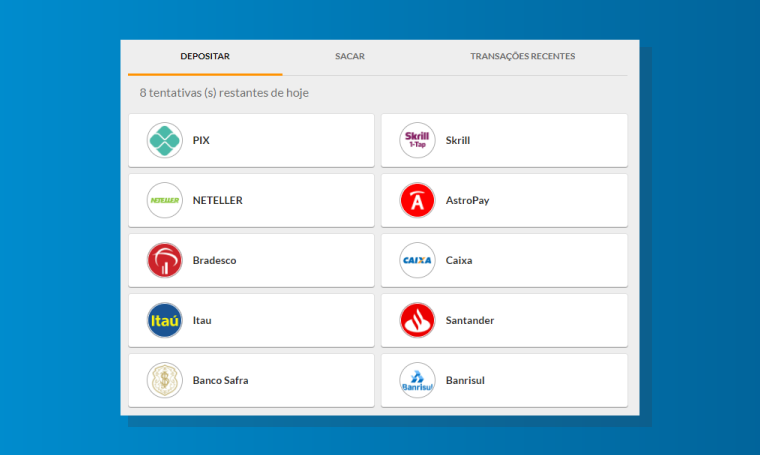760x455 pixels.
Task: Select the NETELLER label text
Action: [218, 201]
